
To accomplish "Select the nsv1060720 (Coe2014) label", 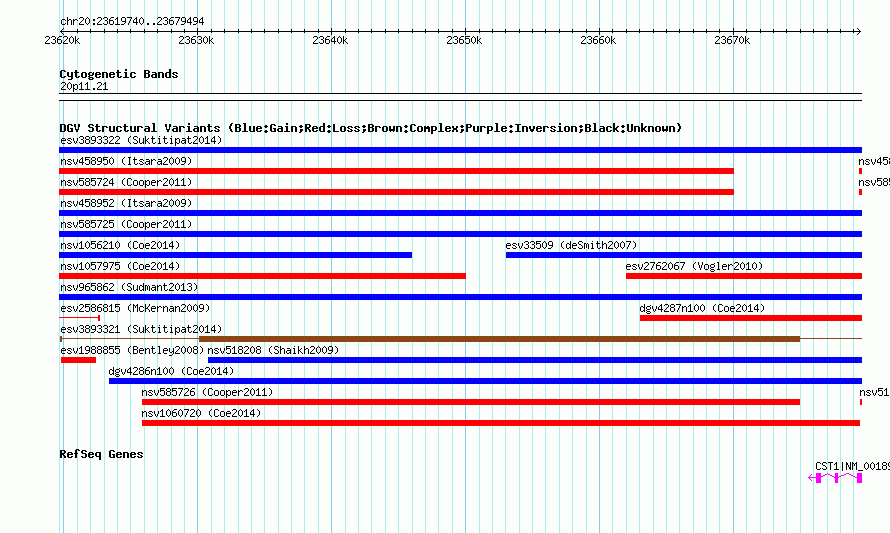I will 201,413.
